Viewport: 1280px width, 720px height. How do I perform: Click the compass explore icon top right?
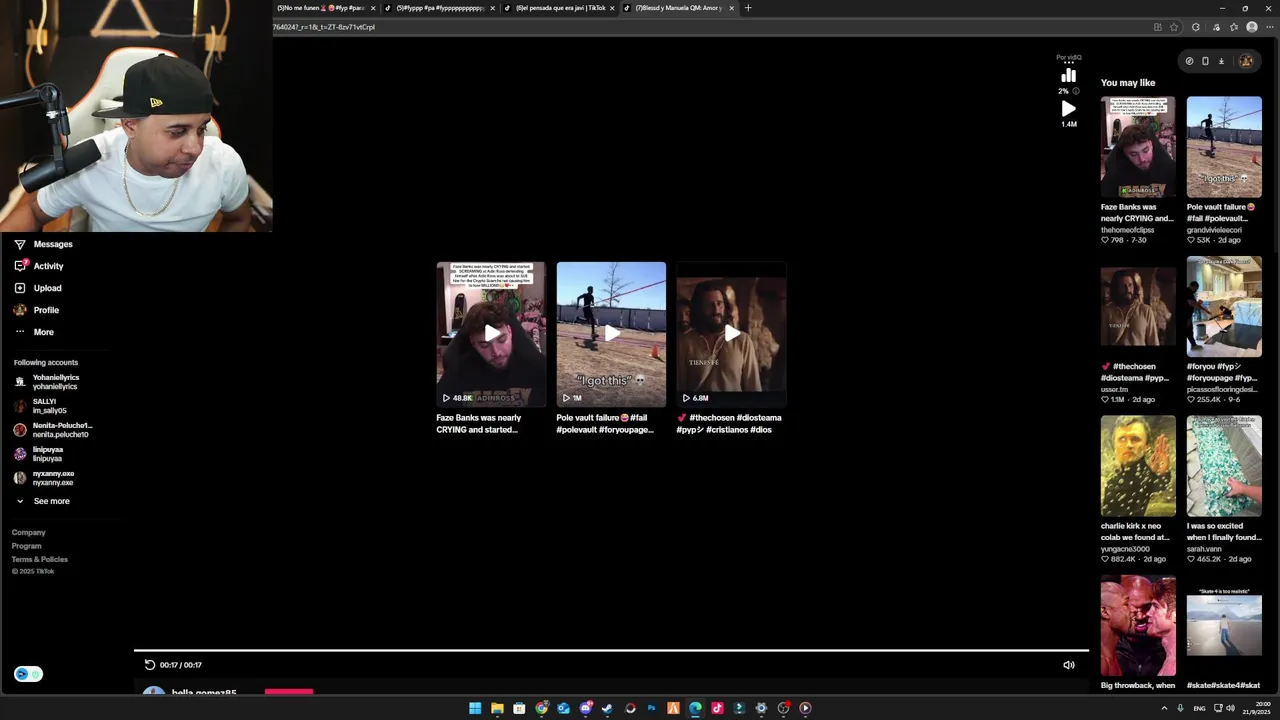click(x=1189, y=61)
